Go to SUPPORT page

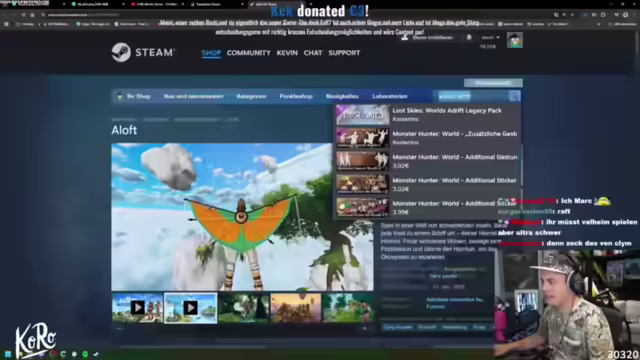coord(344,53)
